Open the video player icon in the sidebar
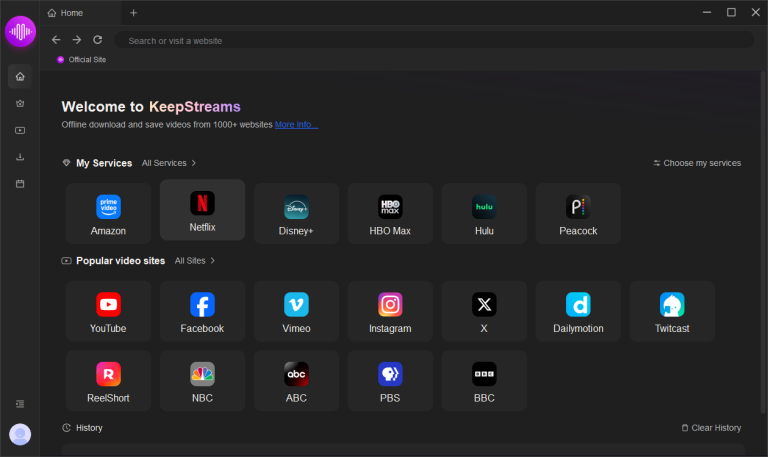Screen dimensions: 768x457 pos(20,130)
